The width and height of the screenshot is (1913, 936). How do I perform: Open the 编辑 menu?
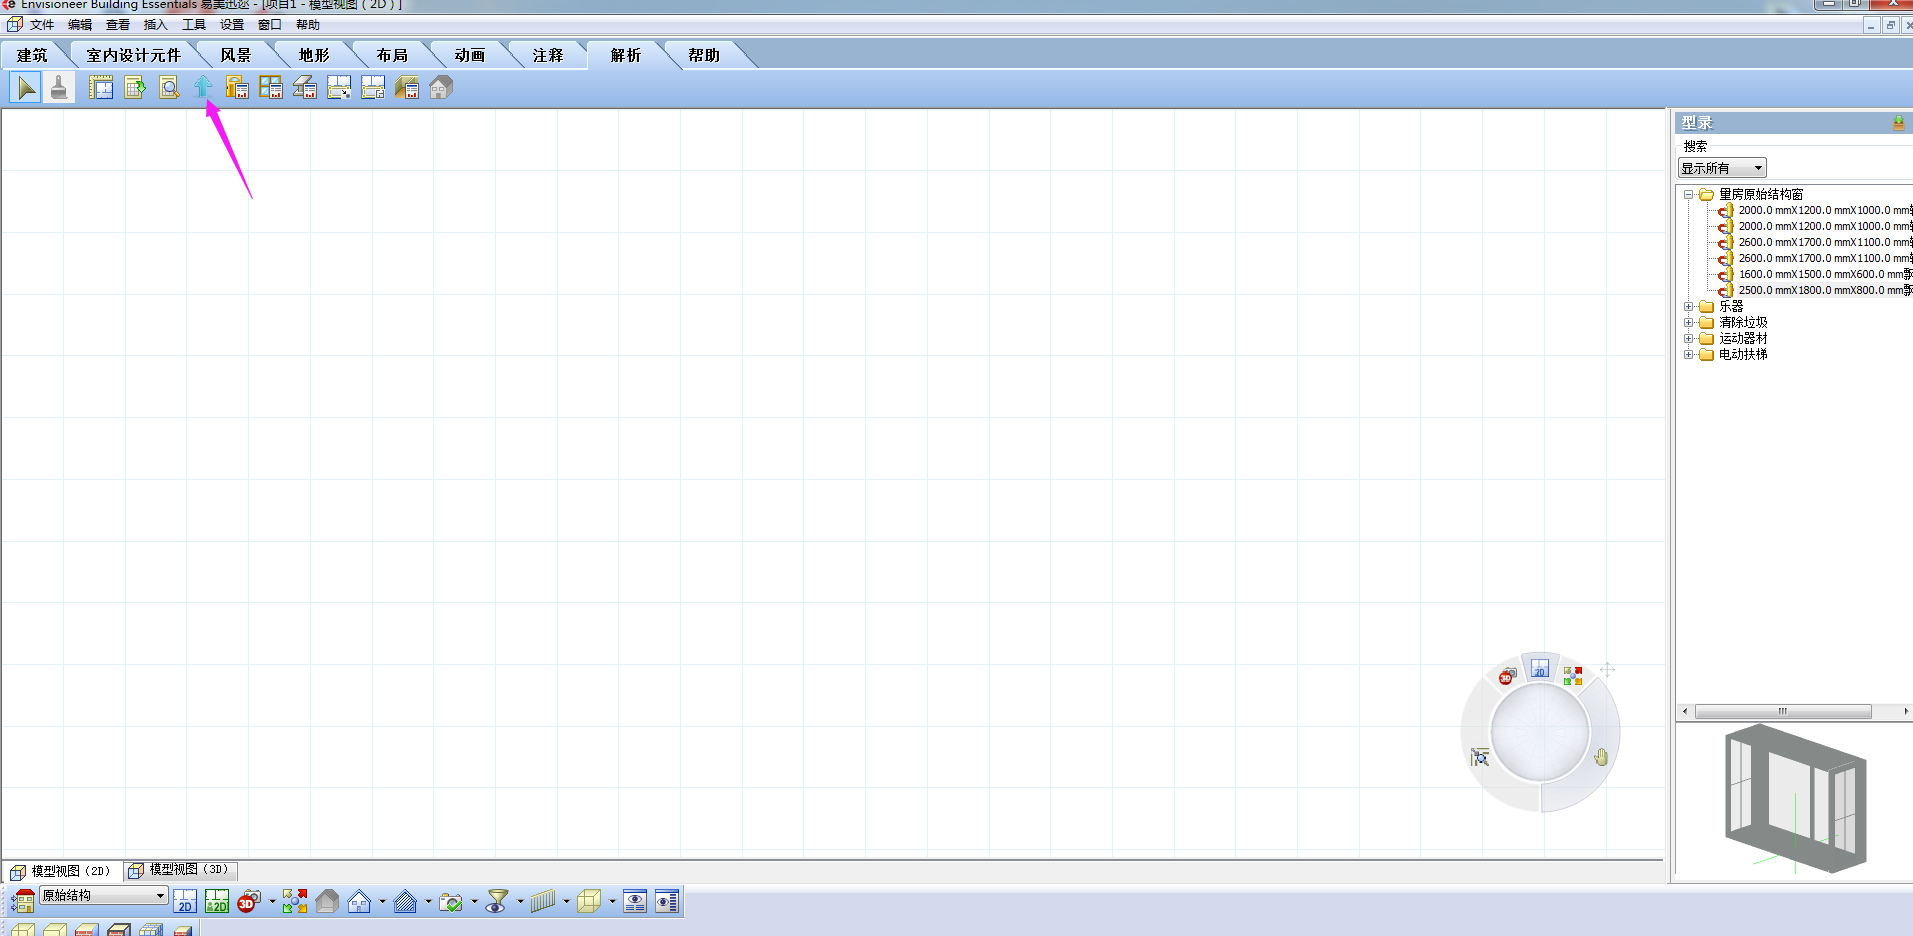pyautogui.click(x=80, y=25)
